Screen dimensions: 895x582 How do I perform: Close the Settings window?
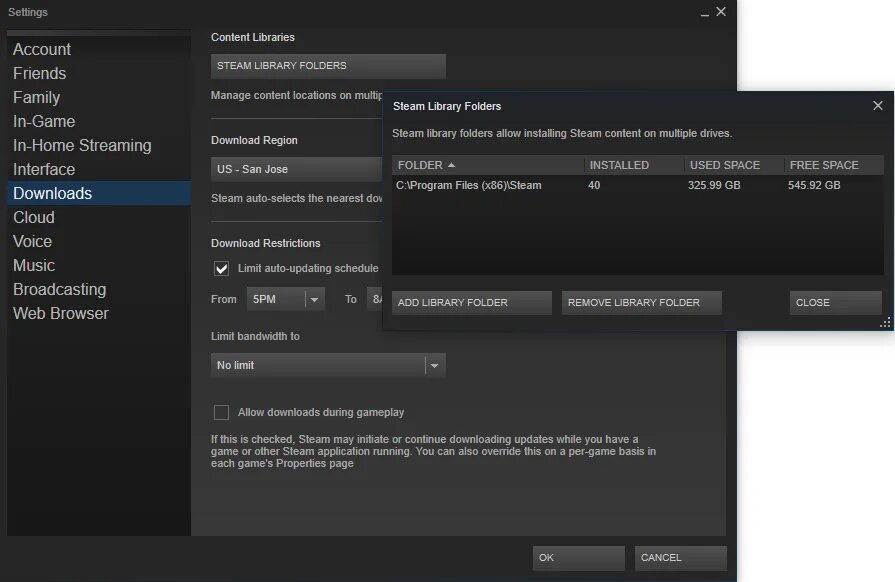coord(721,11)
